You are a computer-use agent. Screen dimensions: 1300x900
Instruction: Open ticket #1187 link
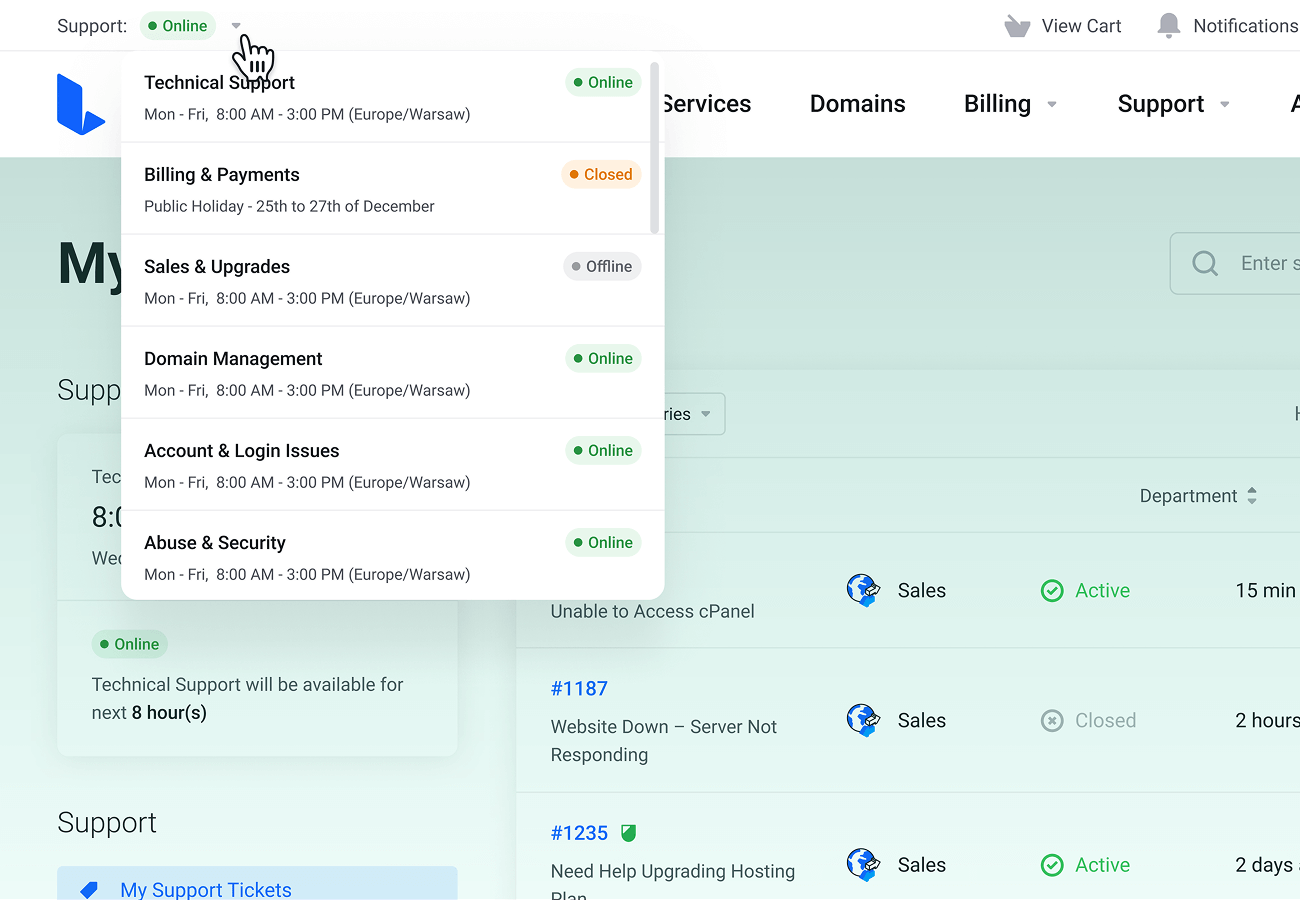pos(579,688)
